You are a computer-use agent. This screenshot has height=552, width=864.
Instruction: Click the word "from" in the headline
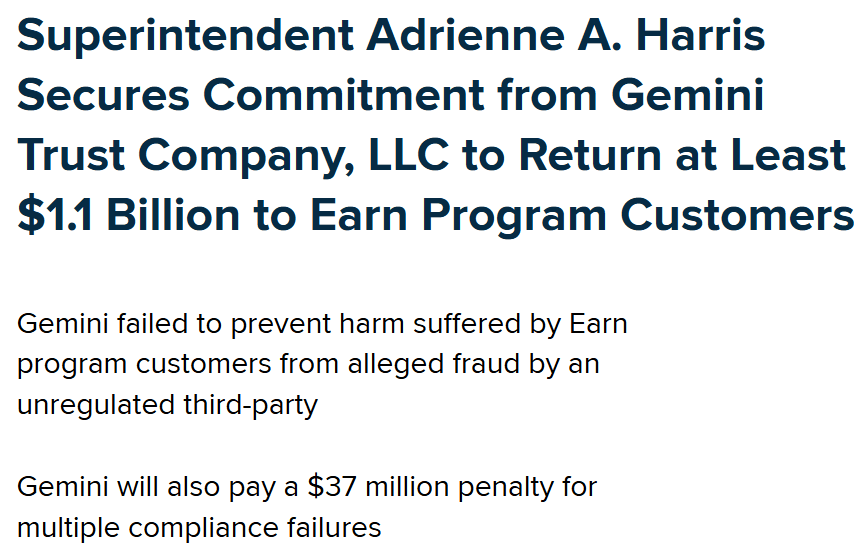(x=548, y=95)
